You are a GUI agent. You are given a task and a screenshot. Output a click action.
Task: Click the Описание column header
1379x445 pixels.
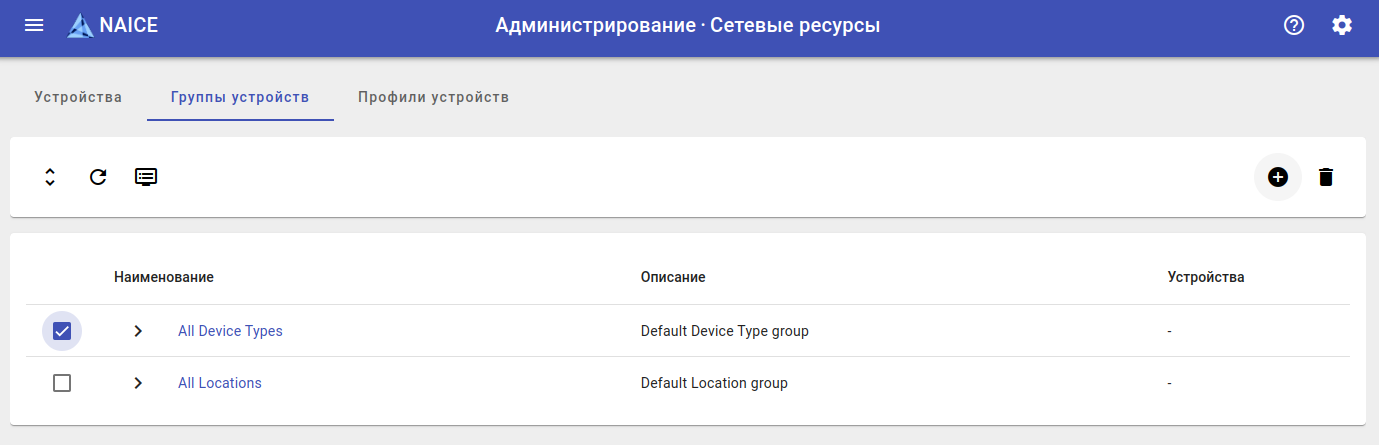[673, 277]
